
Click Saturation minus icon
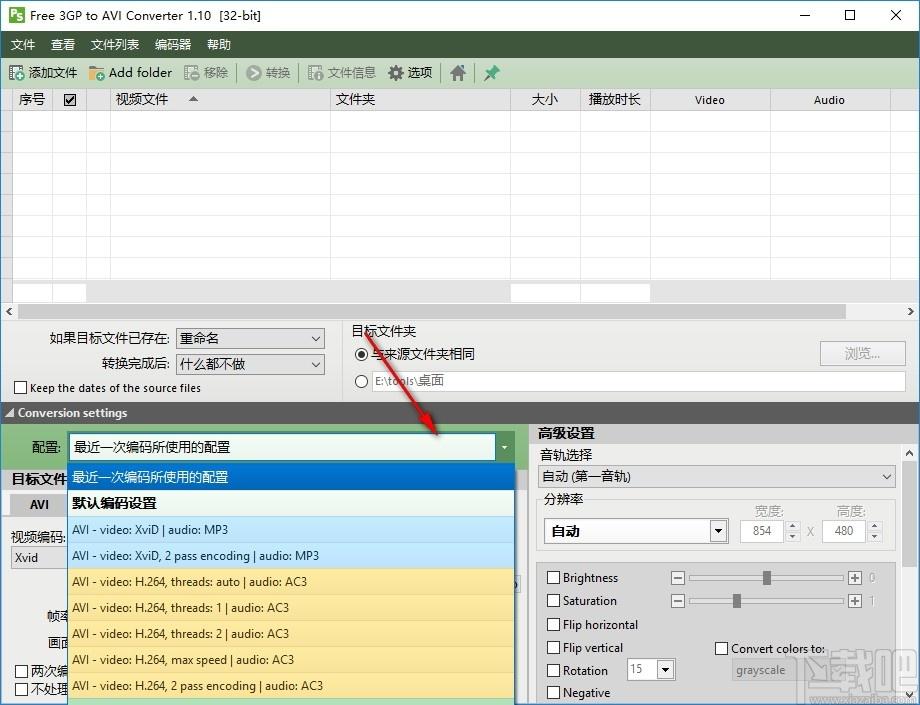678,601
